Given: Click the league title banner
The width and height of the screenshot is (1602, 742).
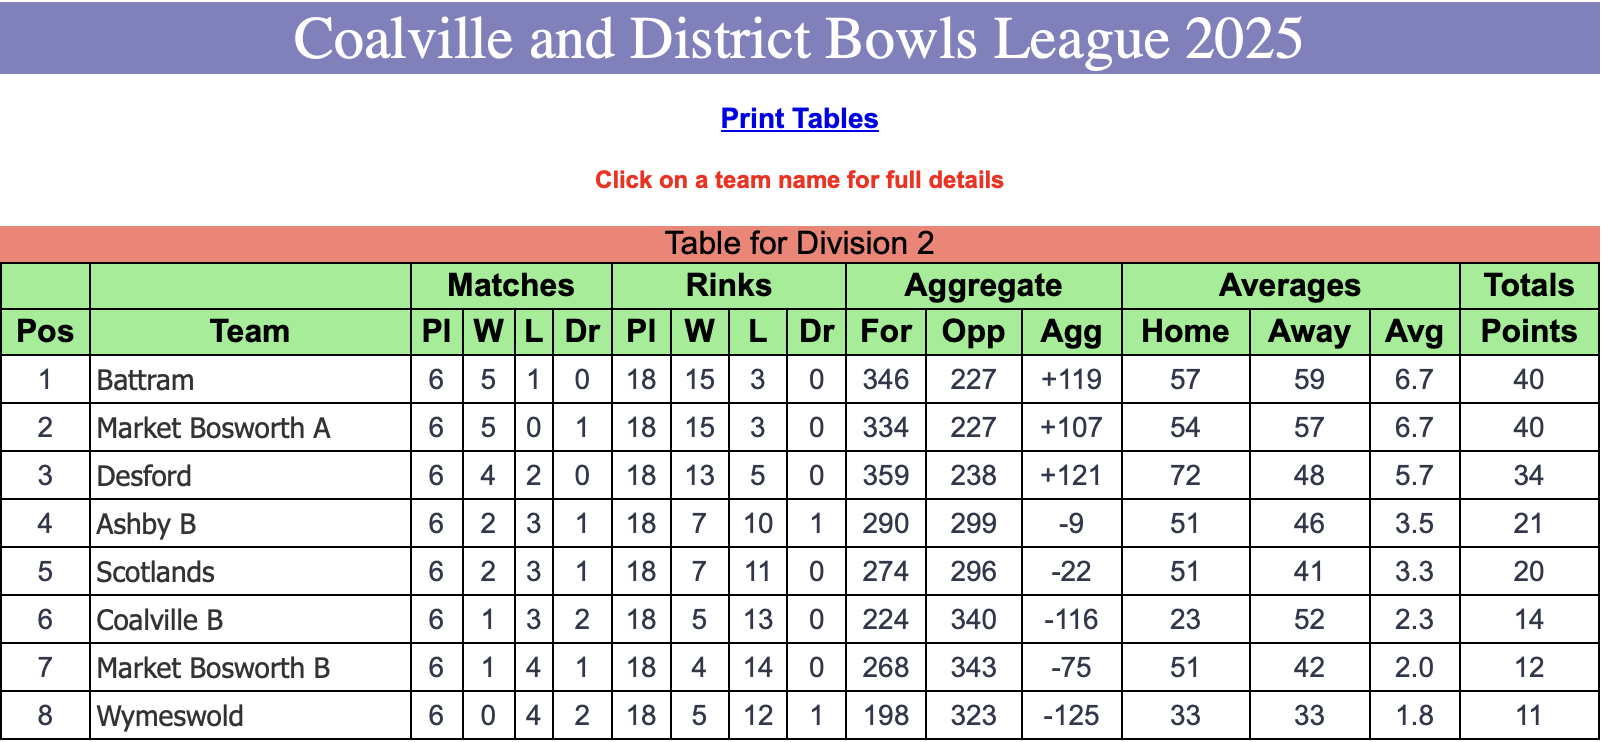Looking at the screenshot, I should [x=800, y=37].
